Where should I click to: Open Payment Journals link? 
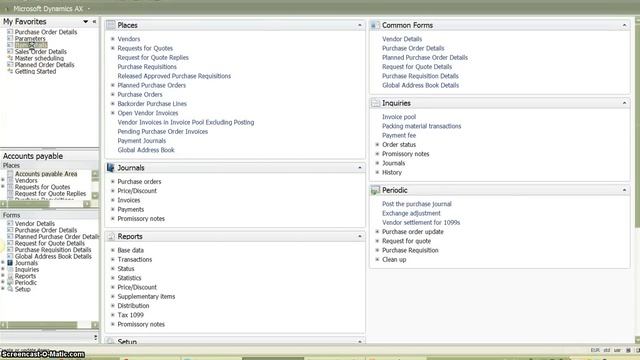[142, 141]
